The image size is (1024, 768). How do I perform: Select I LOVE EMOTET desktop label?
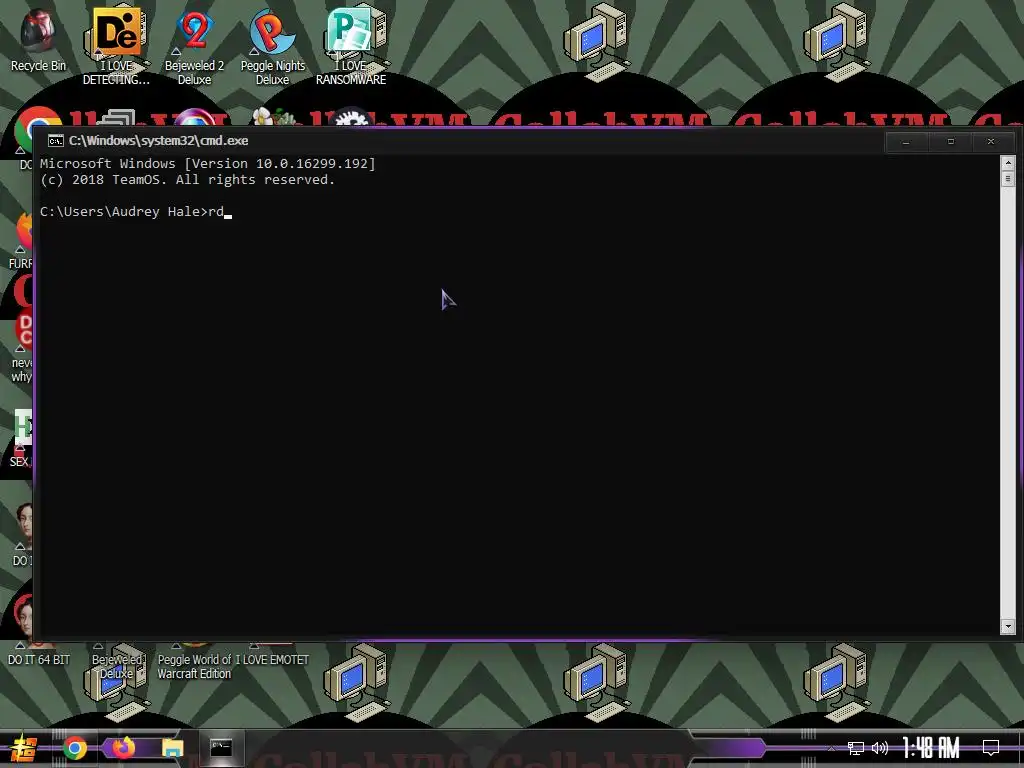[x=272, y=660]
